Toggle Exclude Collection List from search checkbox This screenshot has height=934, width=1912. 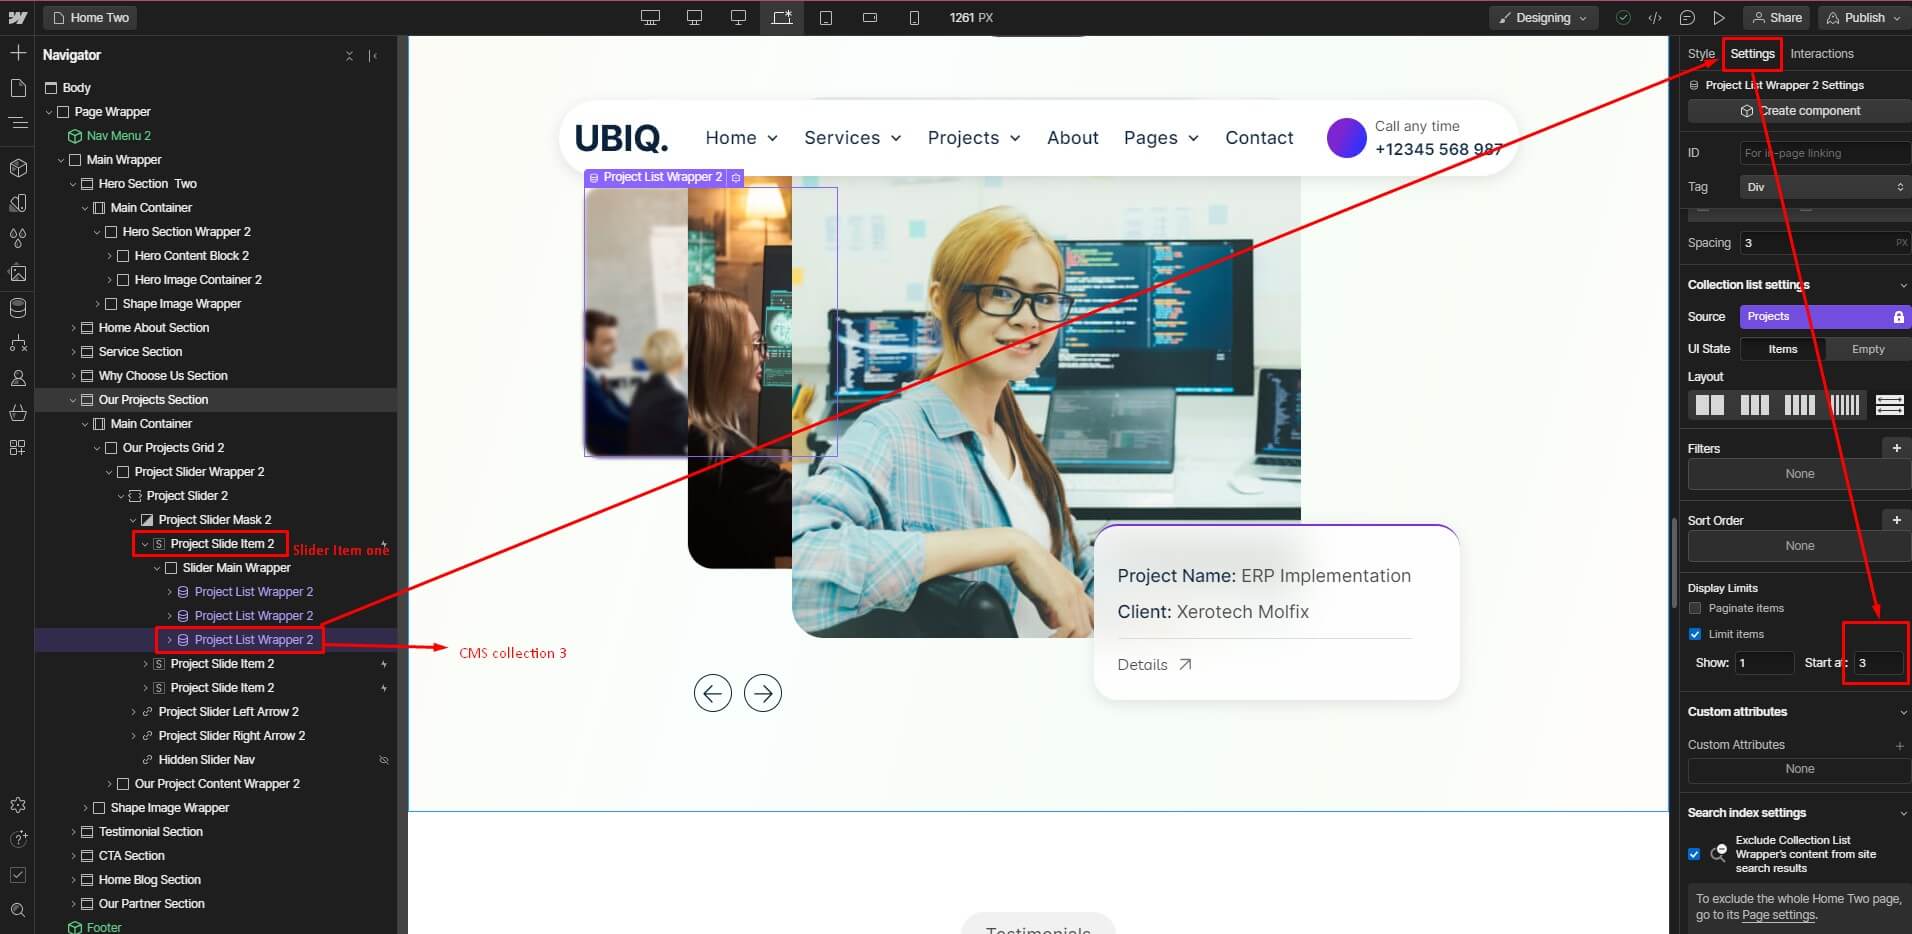click(1694, 854)
